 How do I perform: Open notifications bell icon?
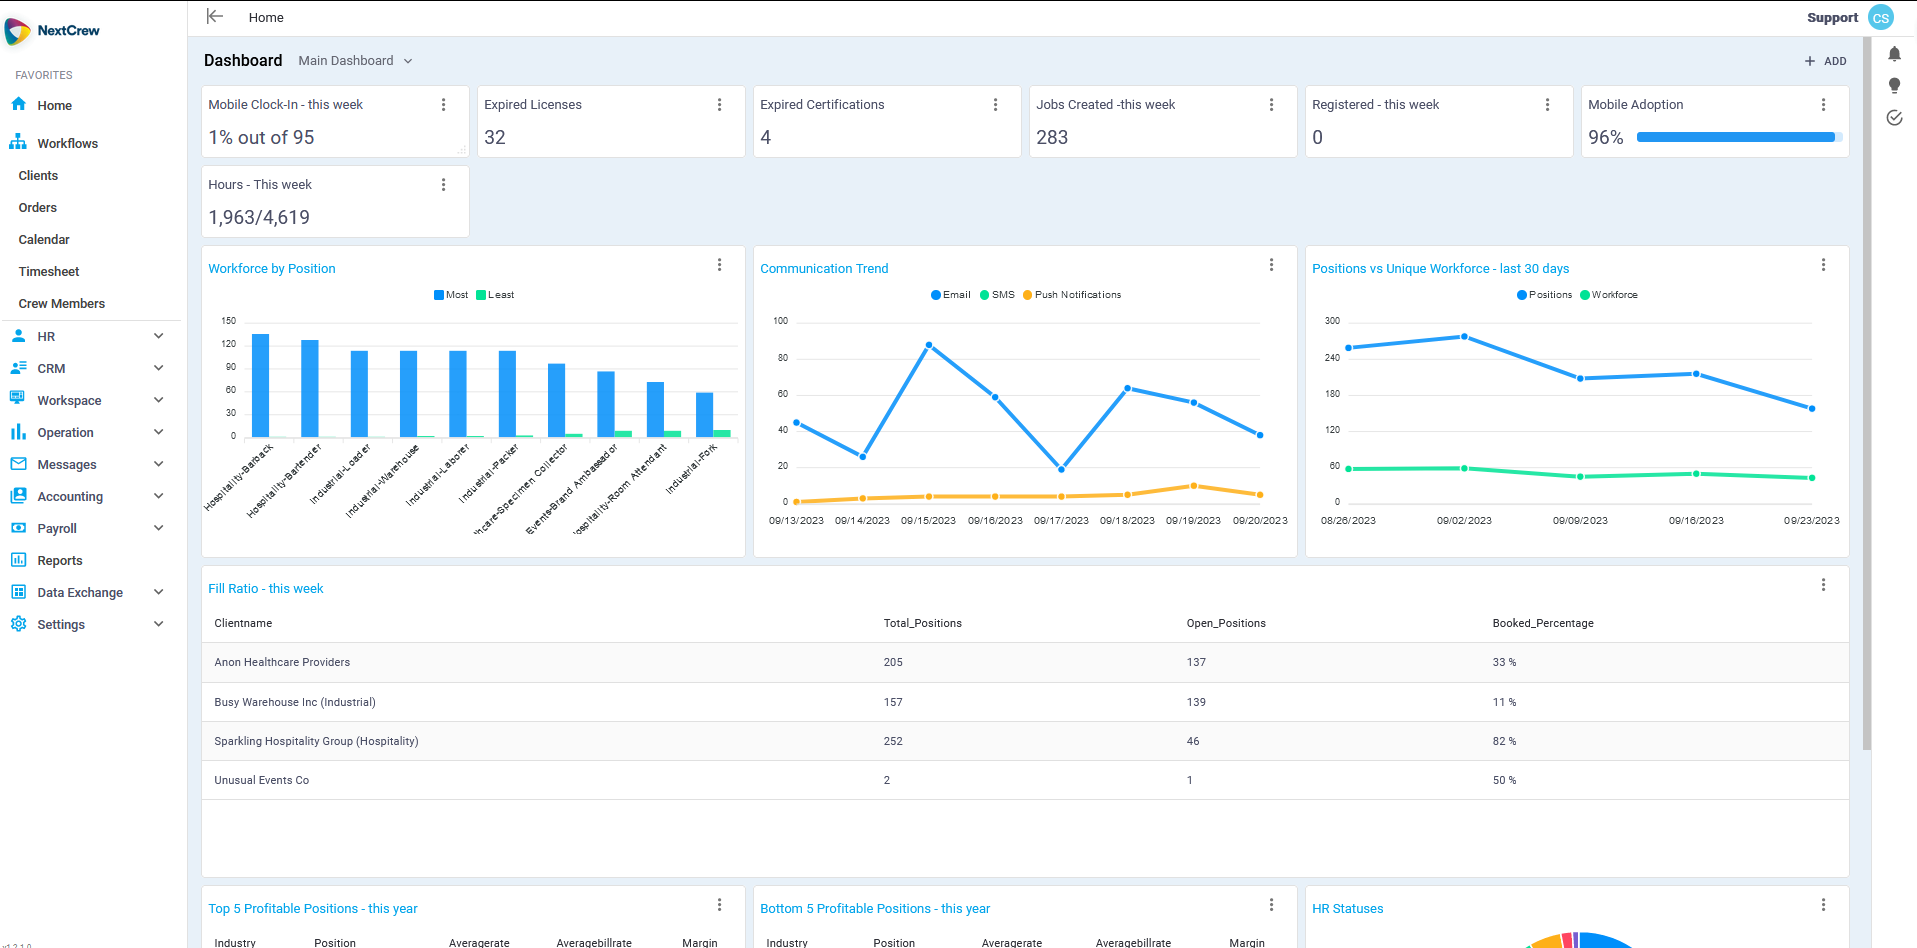1894,54
